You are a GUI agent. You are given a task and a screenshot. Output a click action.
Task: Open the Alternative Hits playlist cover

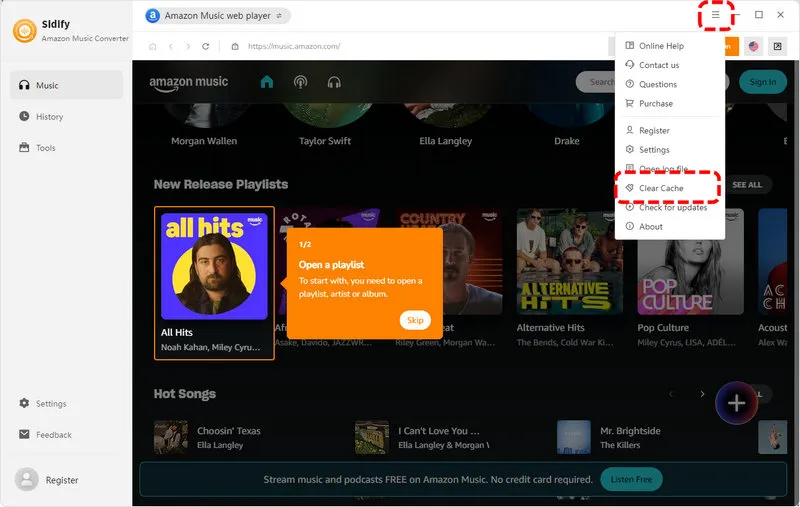point(569,262)
